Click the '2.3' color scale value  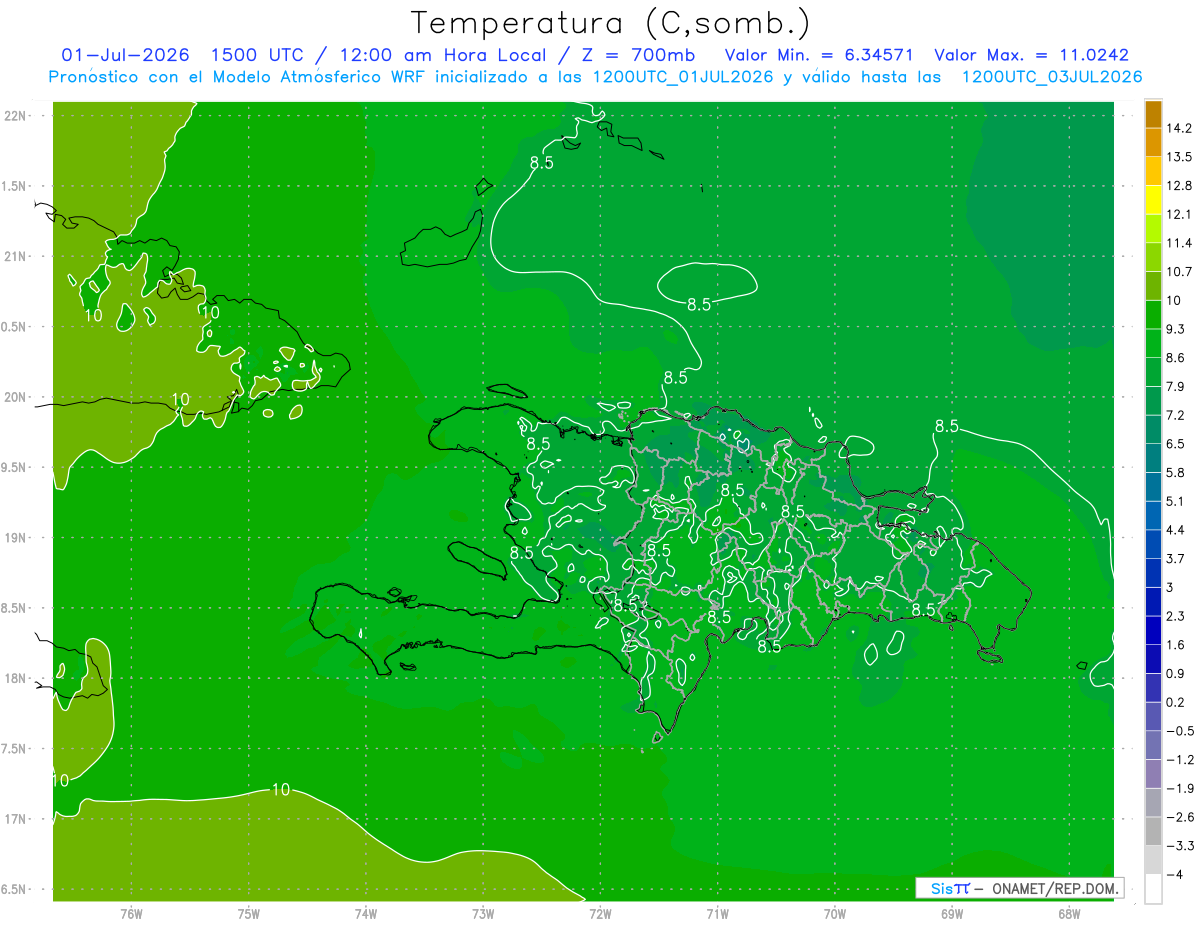click(x=1176, y=617)
